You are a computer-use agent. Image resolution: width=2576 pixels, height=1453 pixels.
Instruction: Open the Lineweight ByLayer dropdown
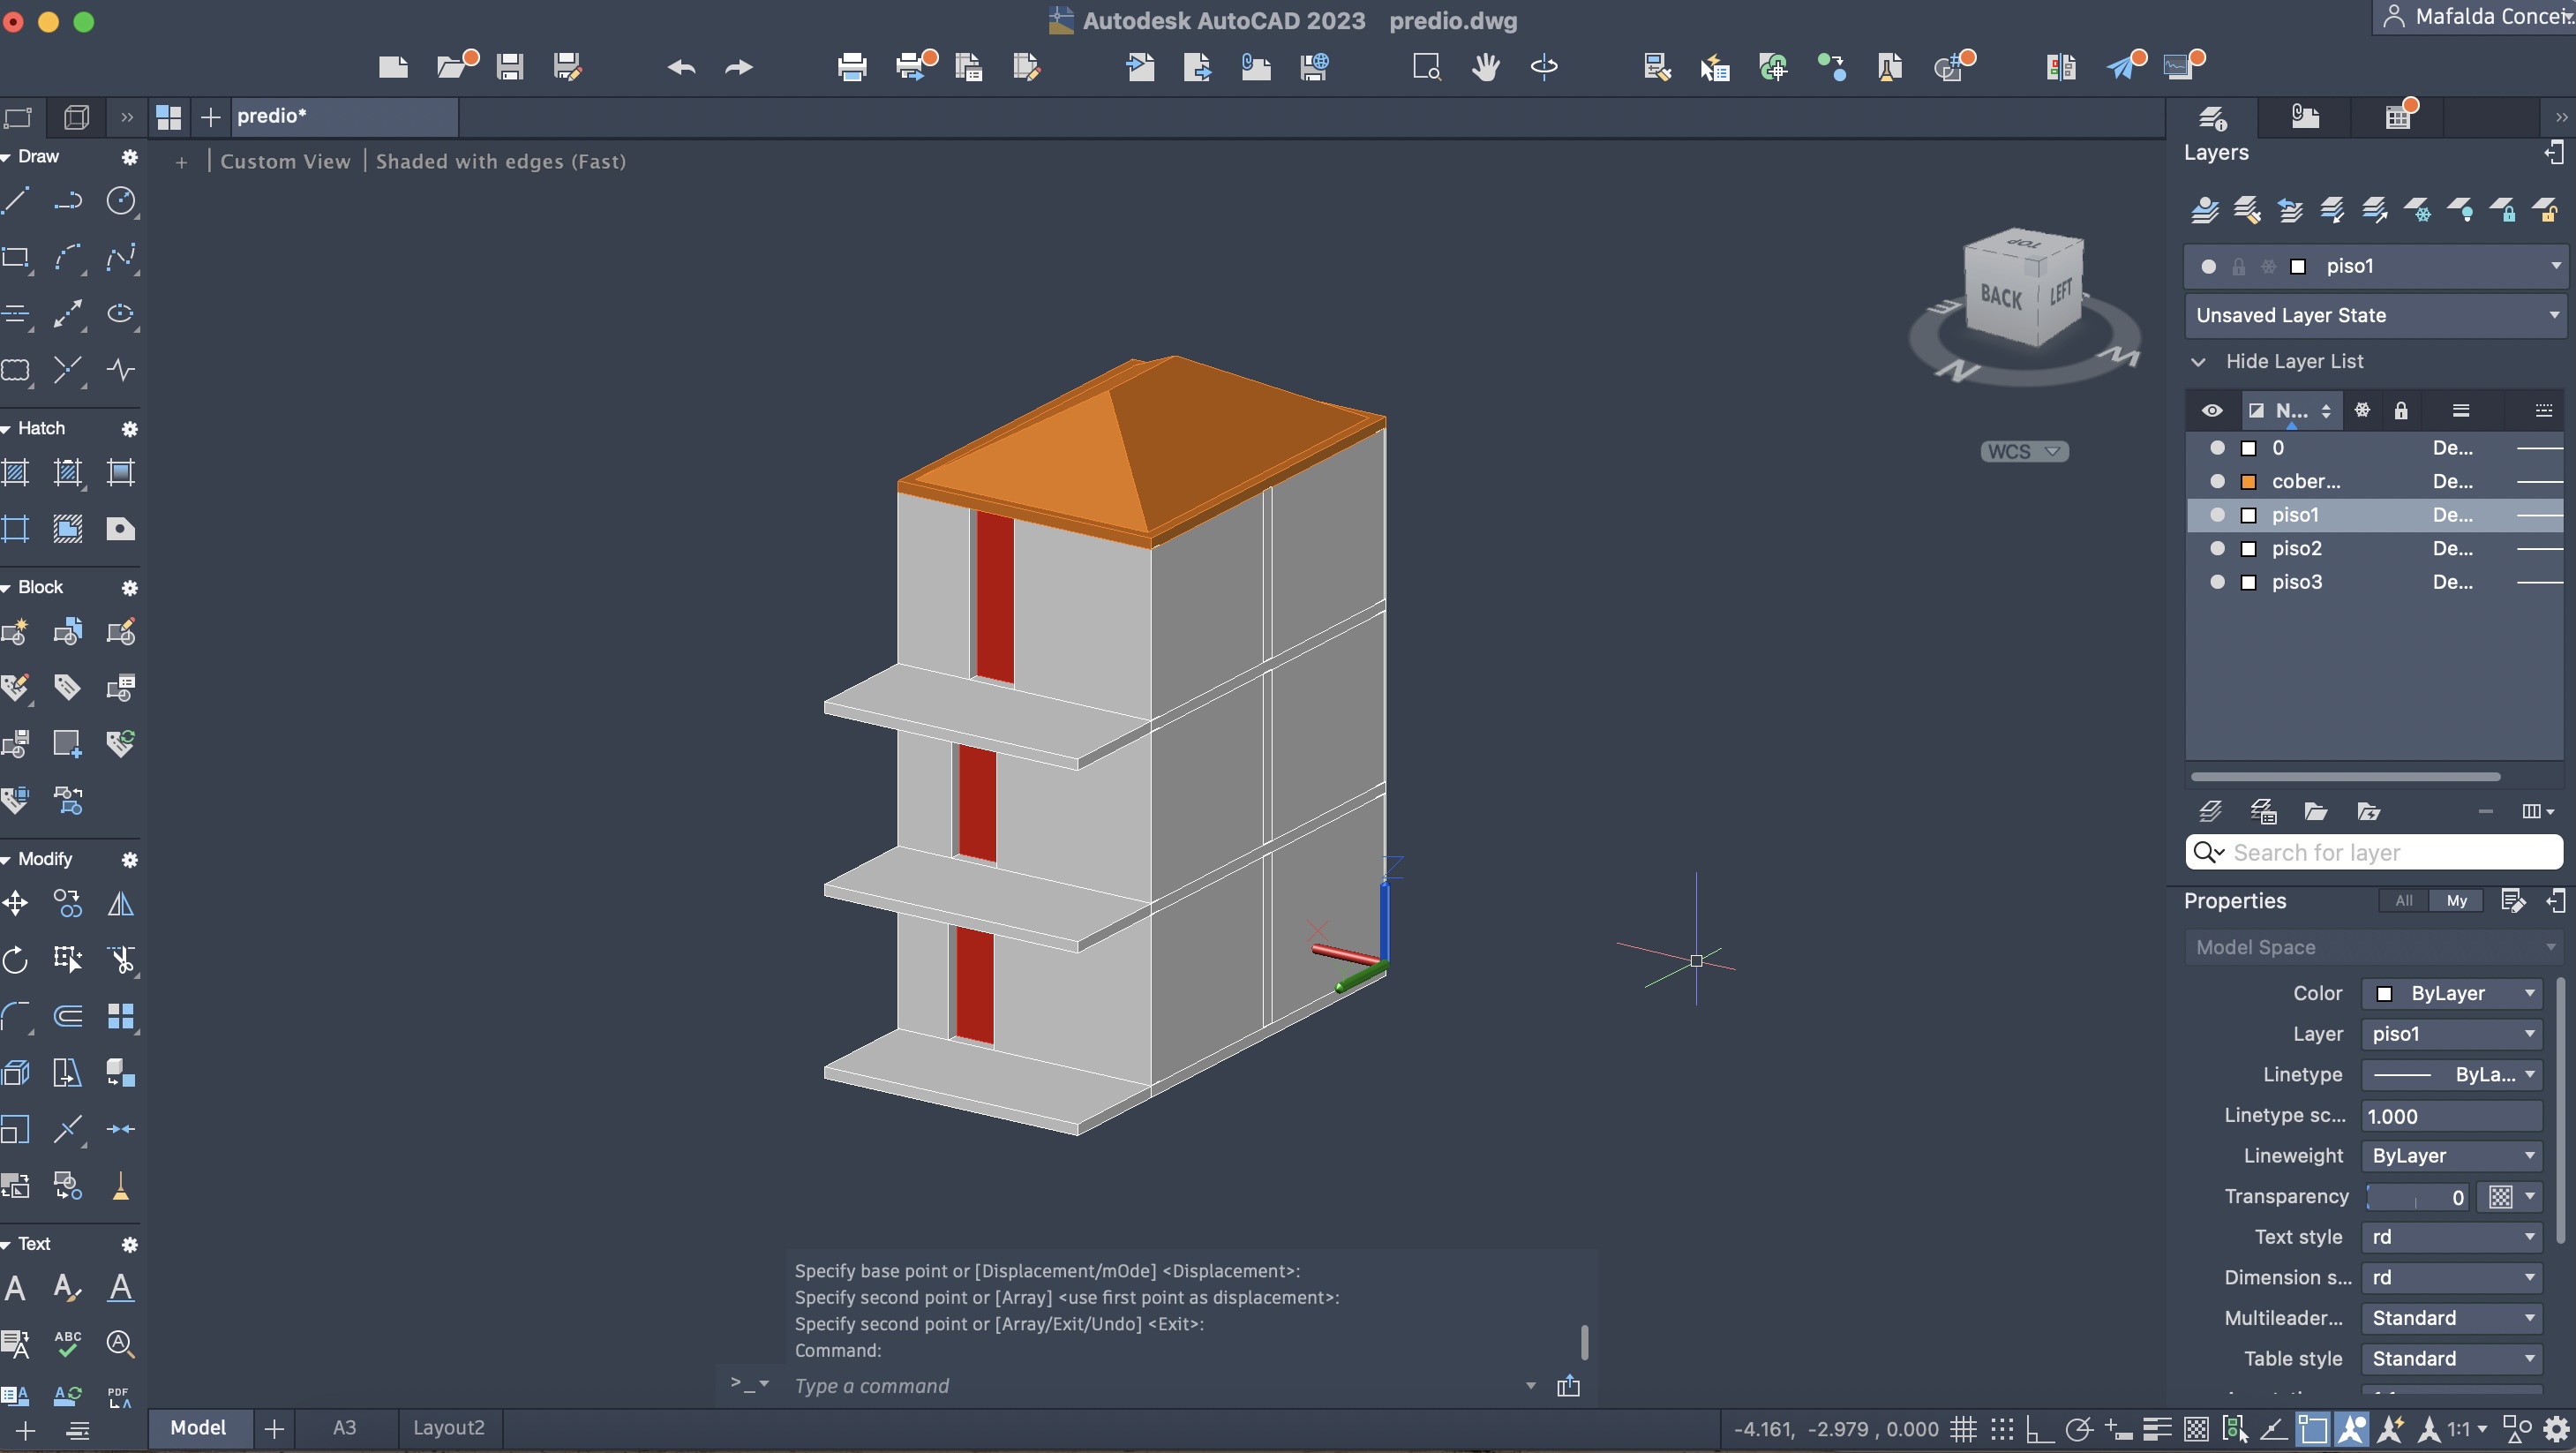[x=2451, y=1156]
